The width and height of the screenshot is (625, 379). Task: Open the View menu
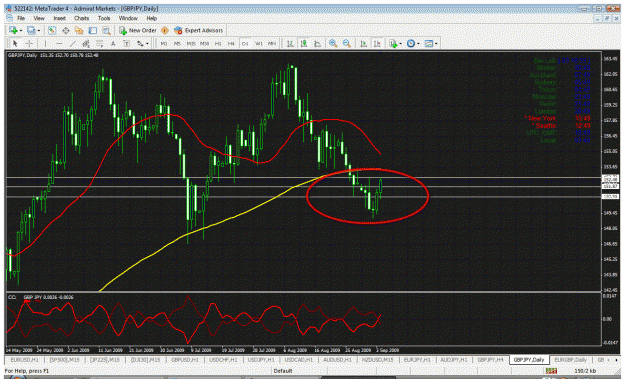tap(39, 18)
